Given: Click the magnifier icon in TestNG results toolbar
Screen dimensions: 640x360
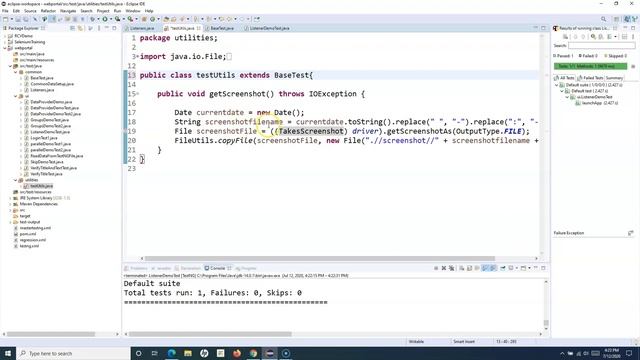Looking at the screenshot, I should [593, 37].
